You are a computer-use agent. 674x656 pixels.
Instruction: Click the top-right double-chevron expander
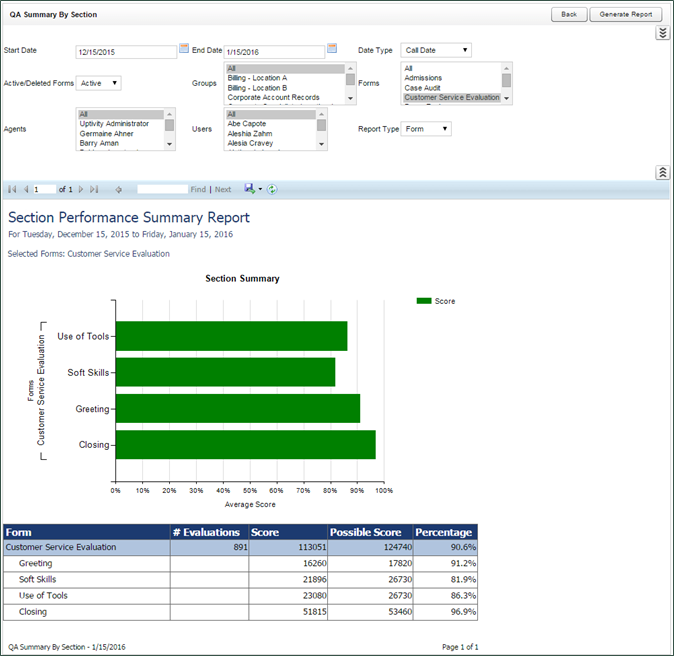click(662, 33)
